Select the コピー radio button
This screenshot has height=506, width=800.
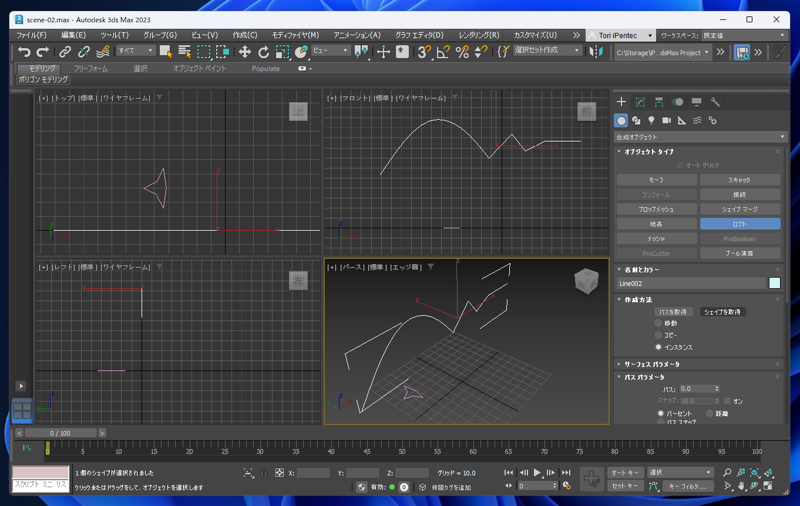(659, 335)
